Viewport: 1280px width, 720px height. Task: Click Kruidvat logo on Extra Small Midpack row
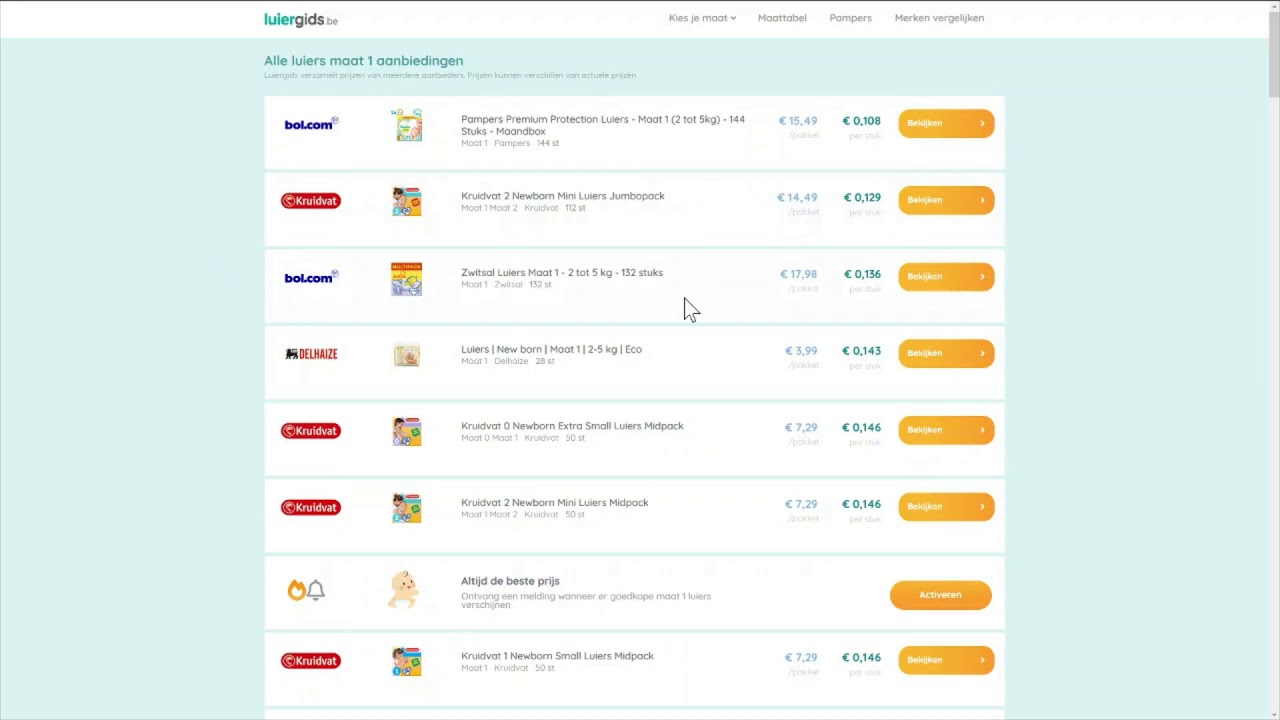point(311,431)
